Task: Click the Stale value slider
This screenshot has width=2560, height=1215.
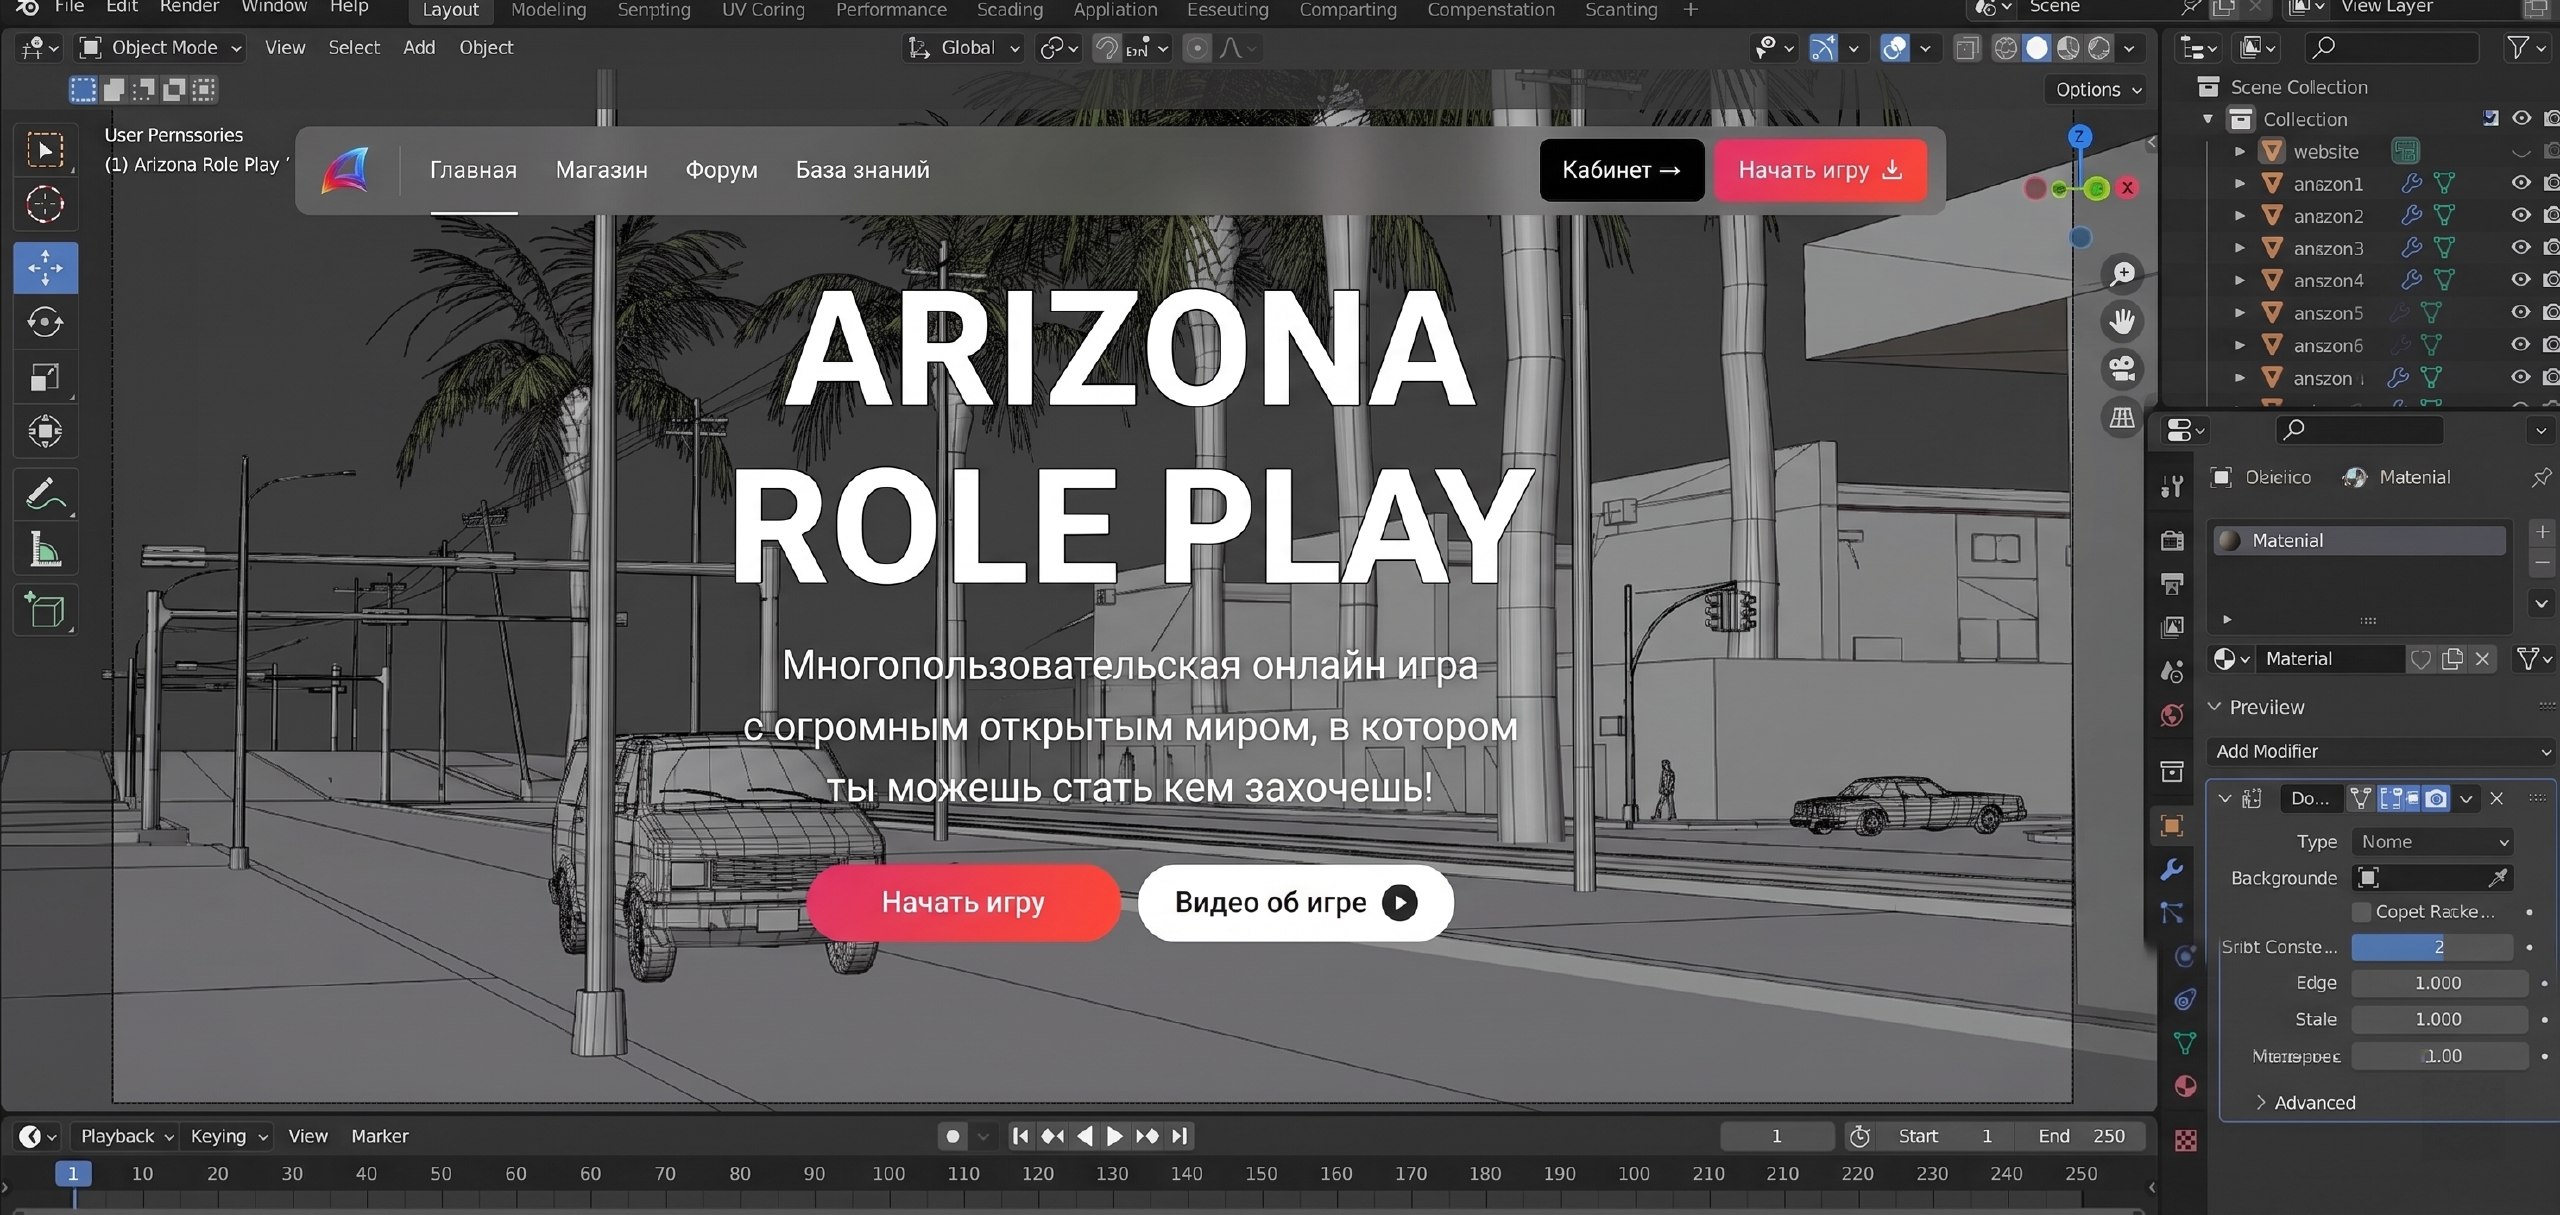Action: tap(2439, 1019)
